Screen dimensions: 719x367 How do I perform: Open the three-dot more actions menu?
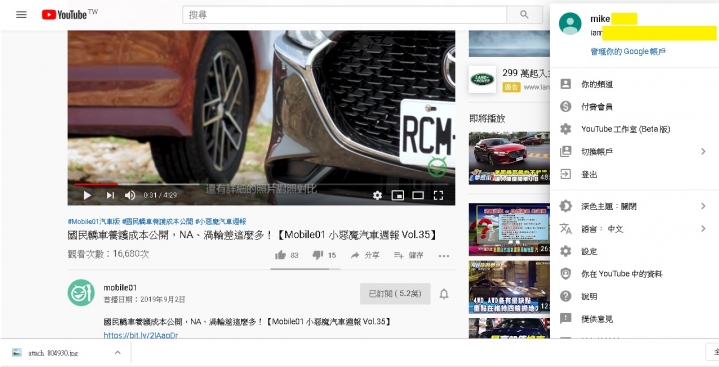444,256
